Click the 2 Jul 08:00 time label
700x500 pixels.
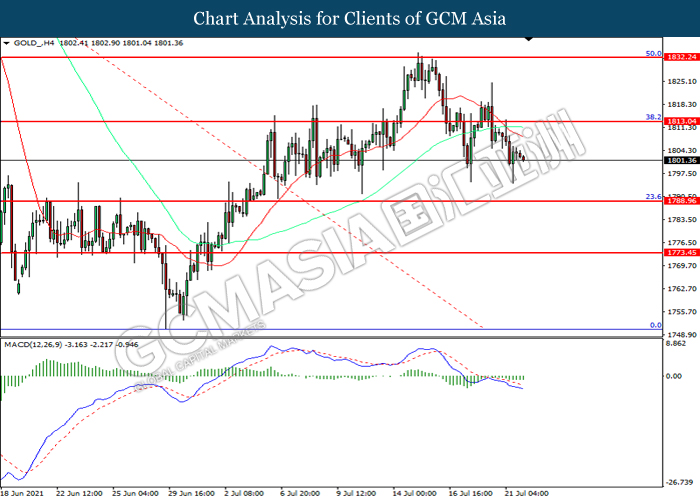point(246,493)
